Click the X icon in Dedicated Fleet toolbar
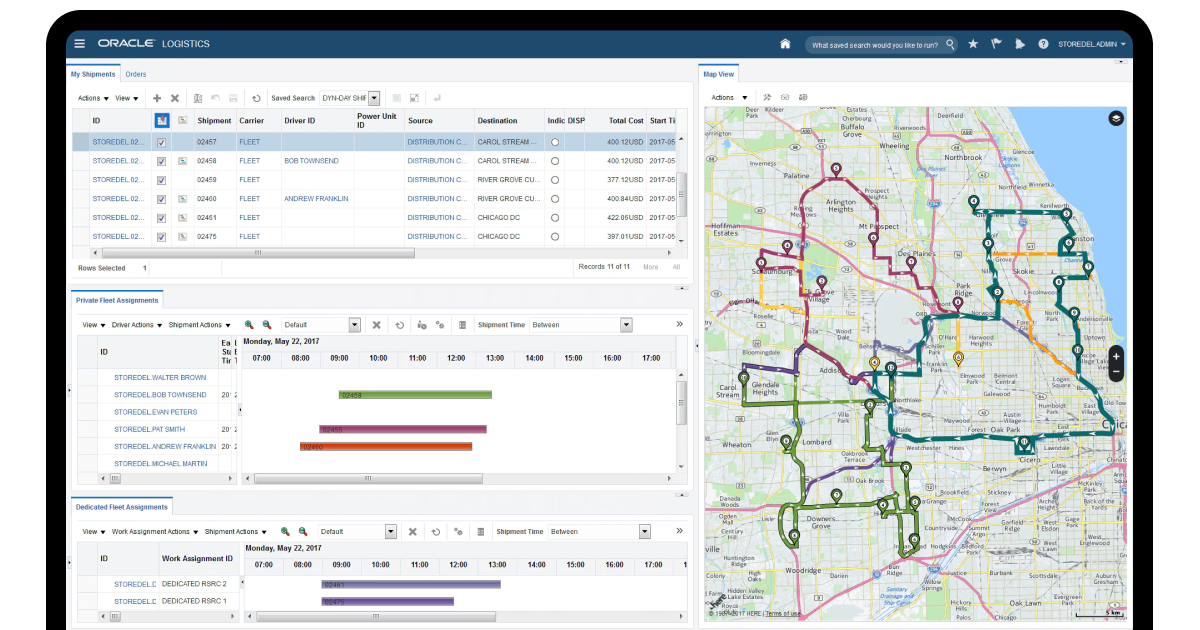This screenshot has height=630, width=1200. pyautogui.click(x=412, y=532)
